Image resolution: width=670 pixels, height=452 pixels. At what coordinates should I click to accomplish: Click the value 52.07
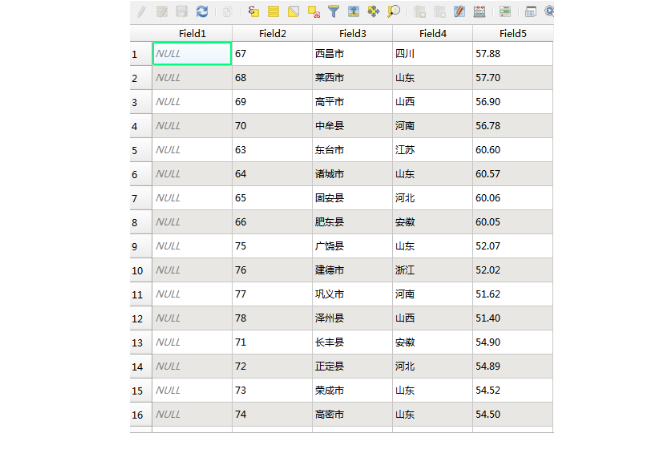488,246
